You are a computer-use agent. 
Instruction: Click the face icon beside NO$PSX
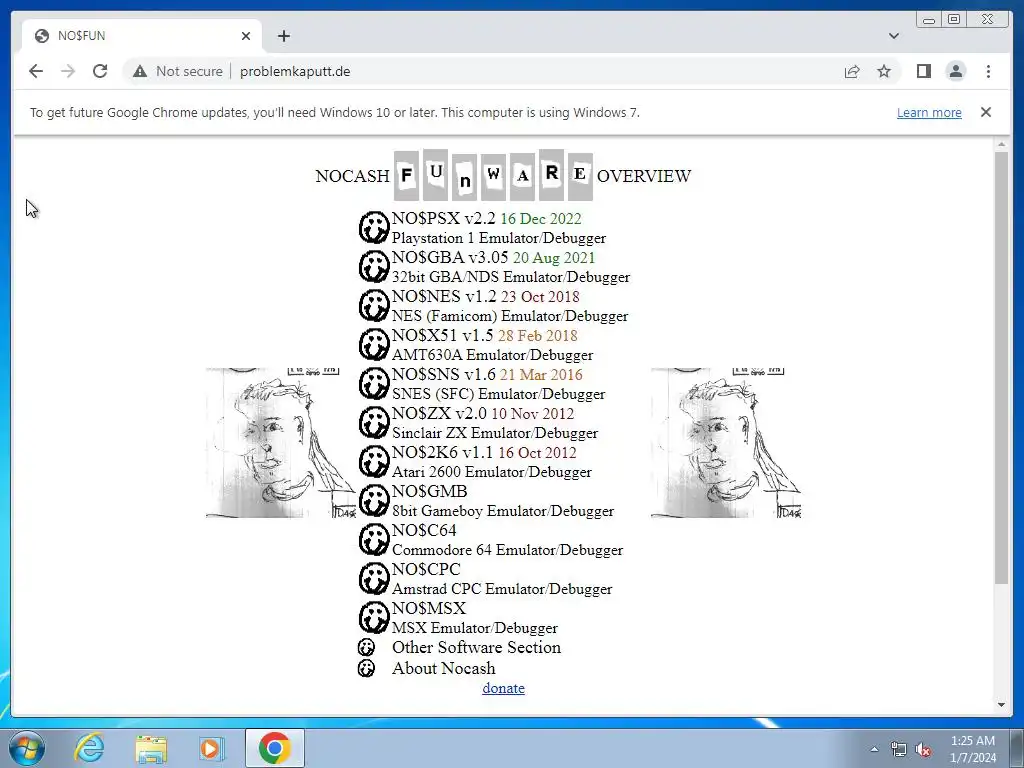tap(374, 228)
